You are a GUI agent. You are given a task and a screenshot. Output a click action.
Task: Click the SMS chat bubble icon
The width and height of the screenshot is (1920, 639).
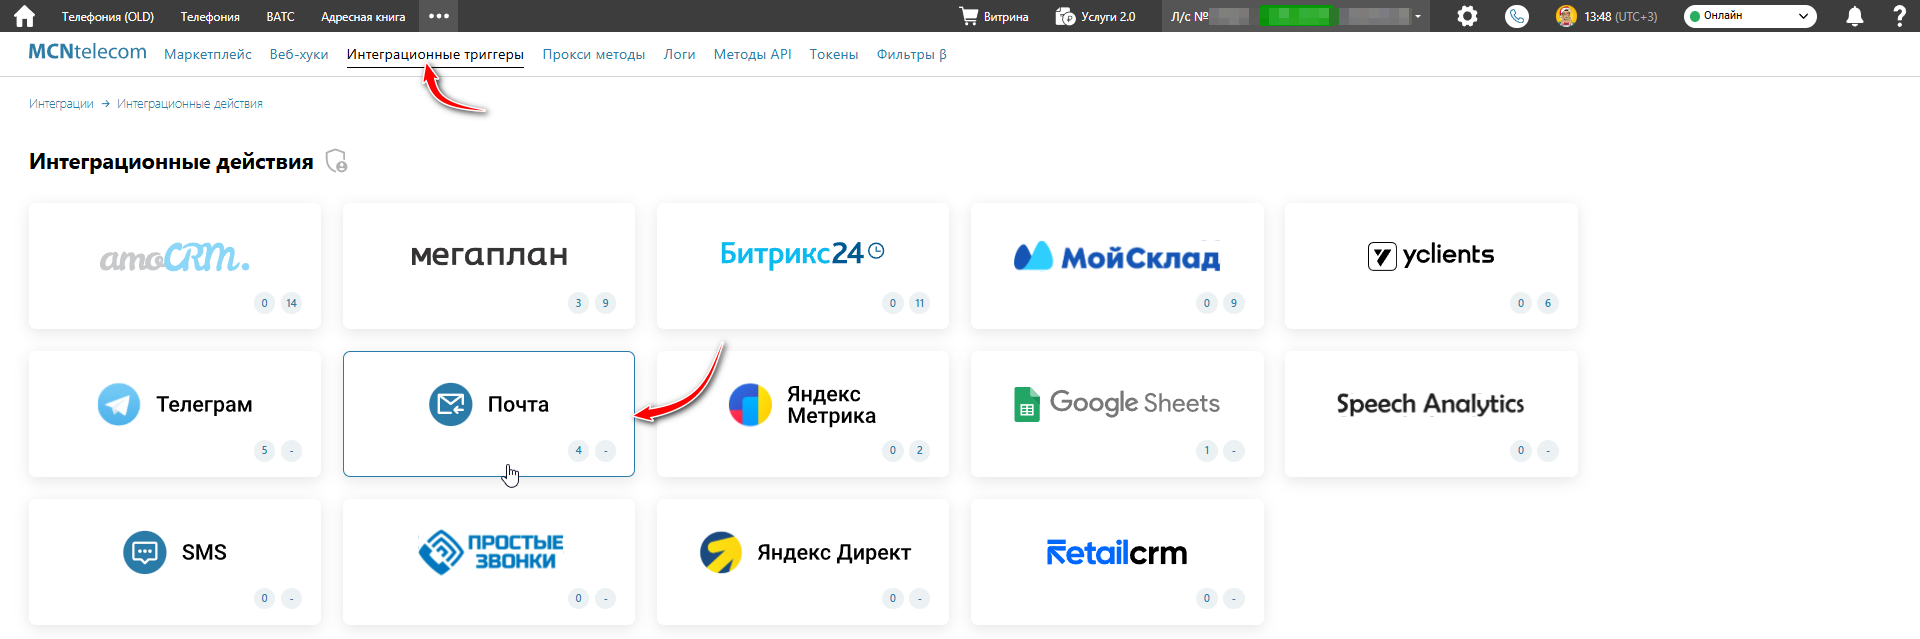(x=145, y=552)
